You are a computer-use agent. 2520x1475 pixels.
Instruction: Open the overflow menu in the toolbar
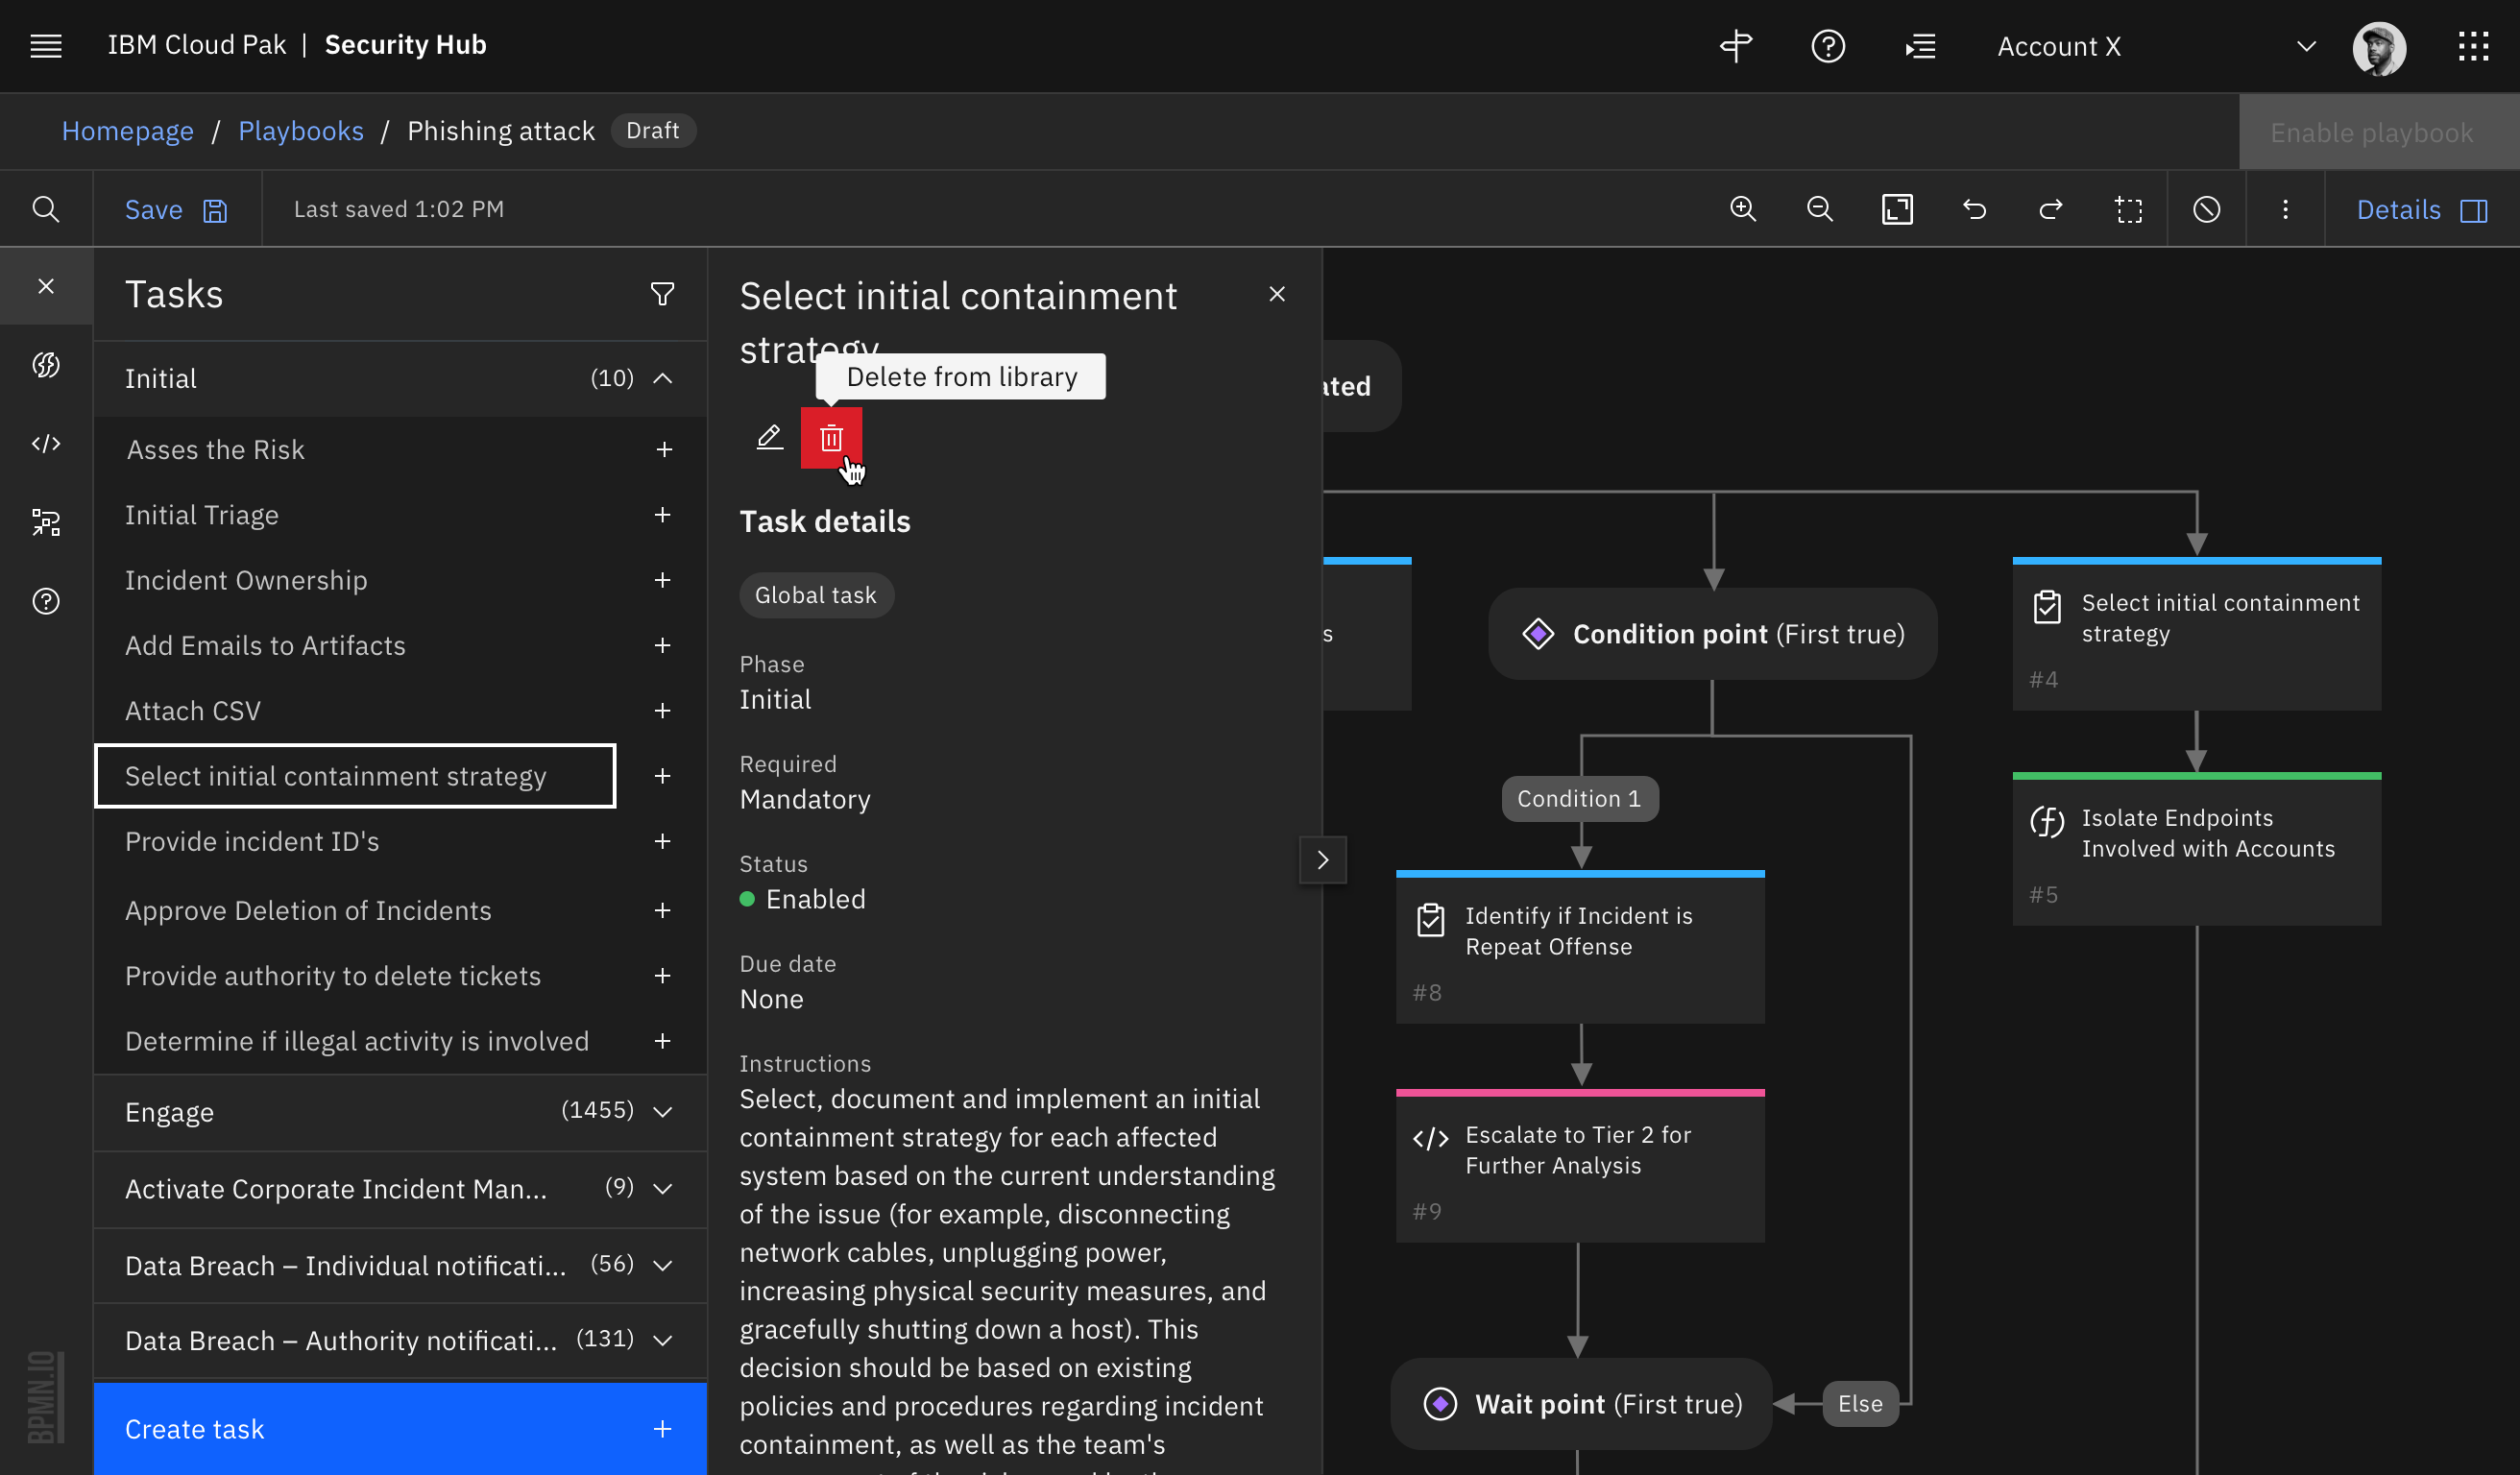(2285, 209)
